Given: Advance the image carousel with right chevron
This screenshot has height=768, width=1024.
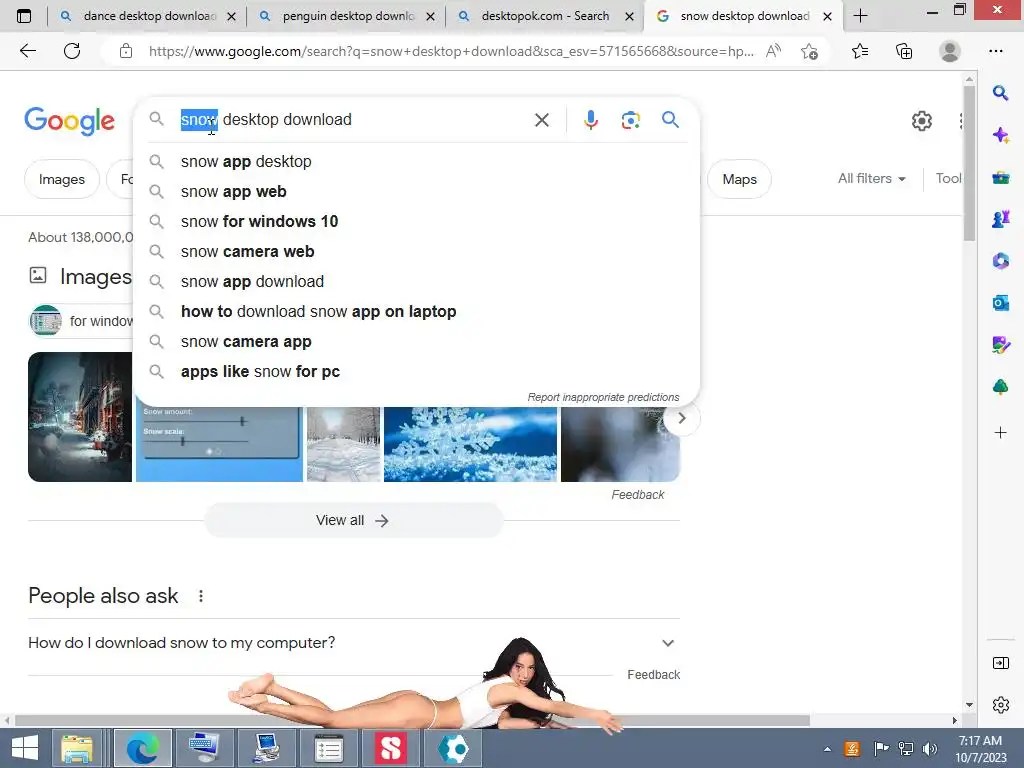Looking at the screenshot, I should tap(681, 418).
